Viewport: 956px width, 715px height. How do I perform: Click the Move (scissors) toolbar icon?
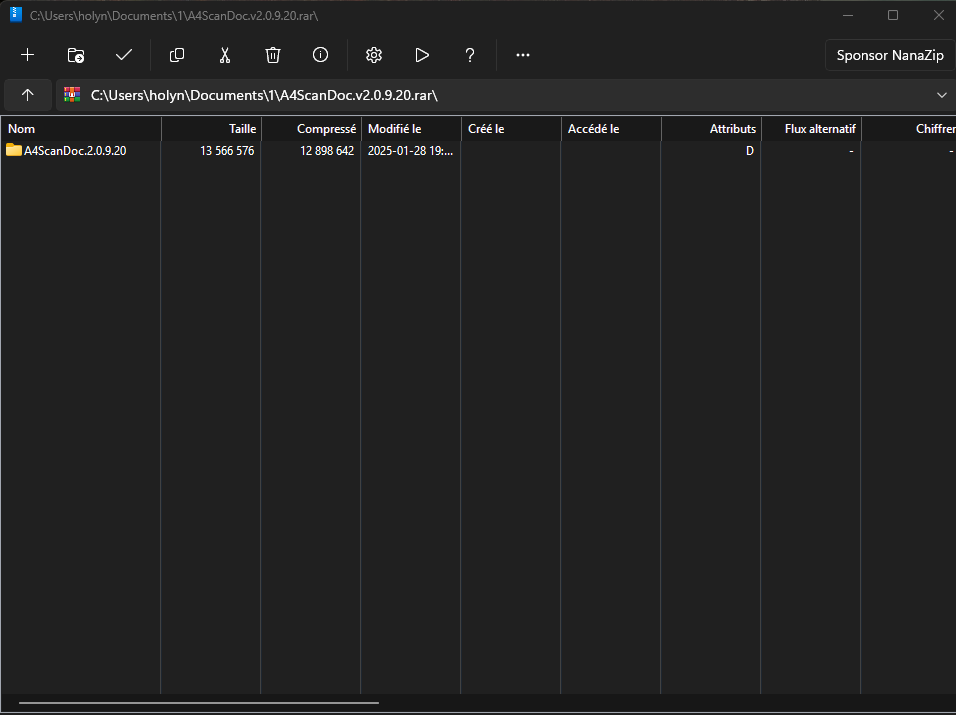(x=225, y=55)
